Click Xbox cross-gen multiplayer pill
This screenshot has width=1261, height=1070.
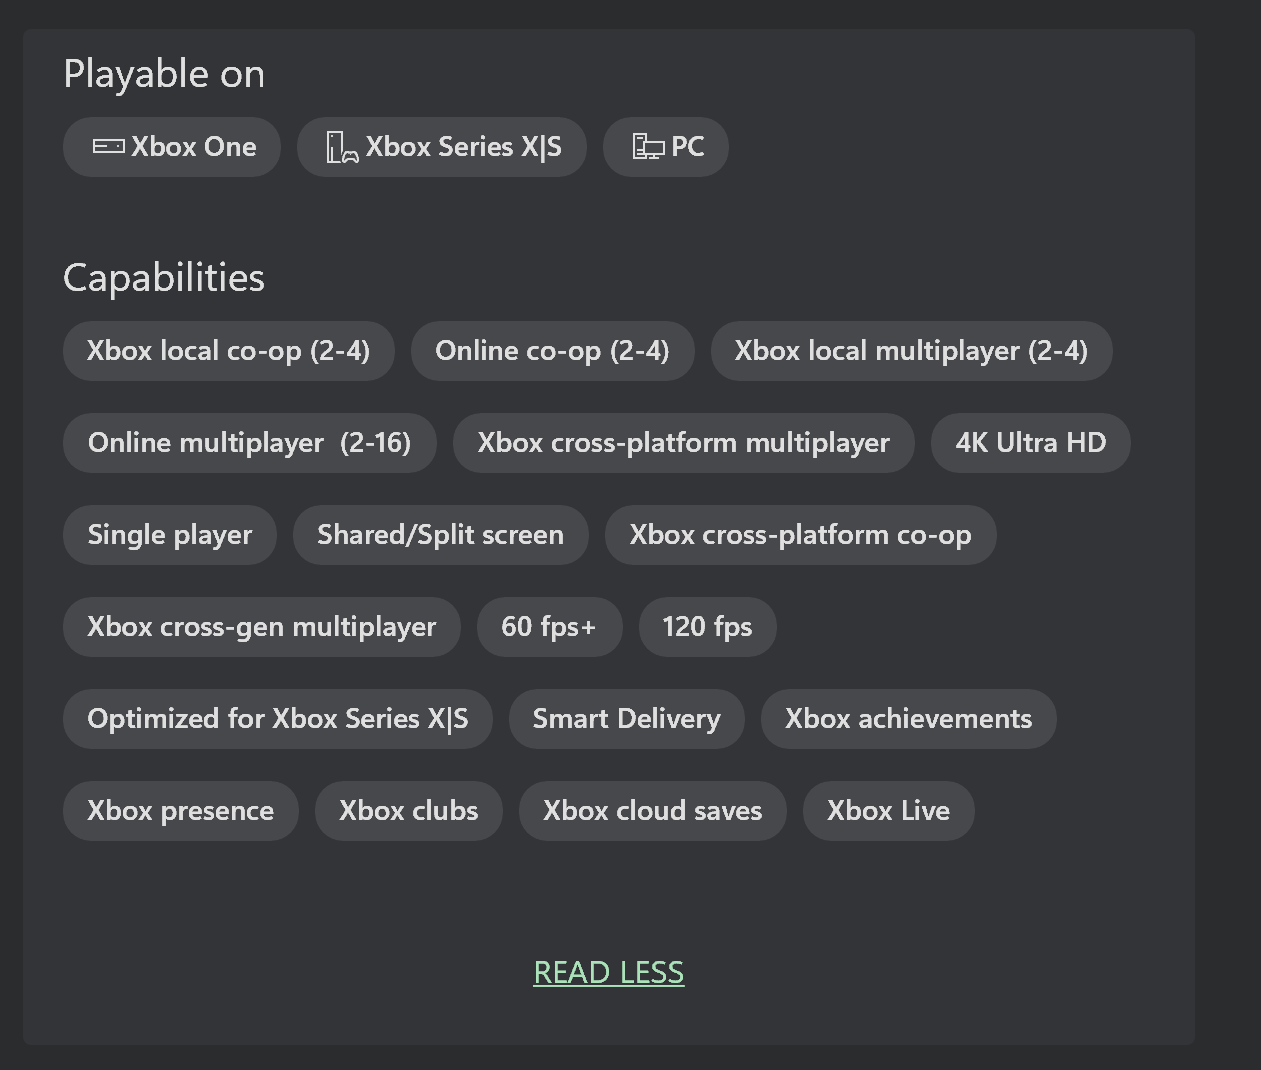point(261,627)
